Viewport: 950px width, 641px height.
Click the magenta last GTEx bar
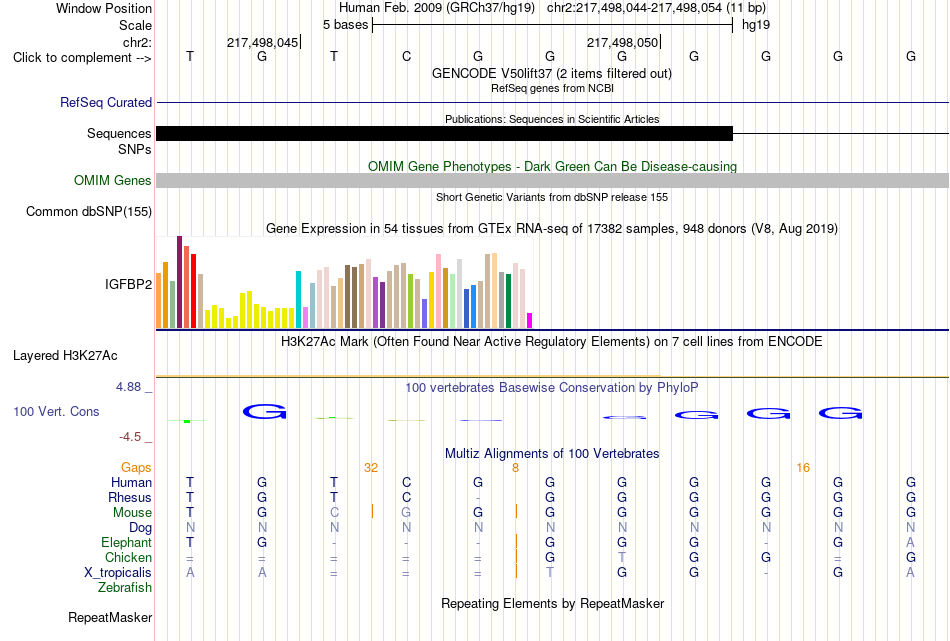coord(530,320)
